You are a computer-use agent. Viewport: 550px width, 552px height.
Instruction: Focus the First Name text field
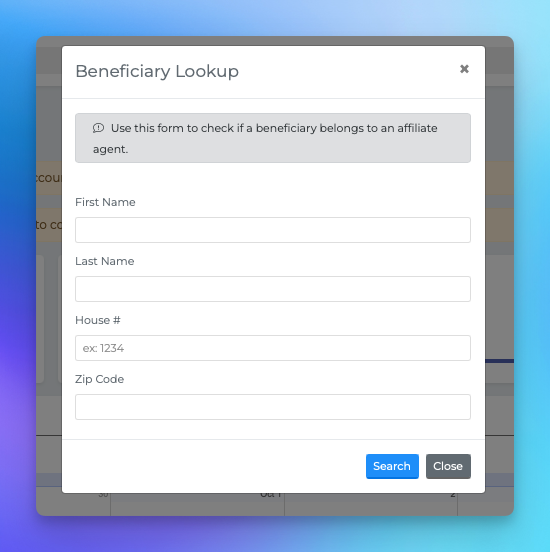tap(273, 230)
